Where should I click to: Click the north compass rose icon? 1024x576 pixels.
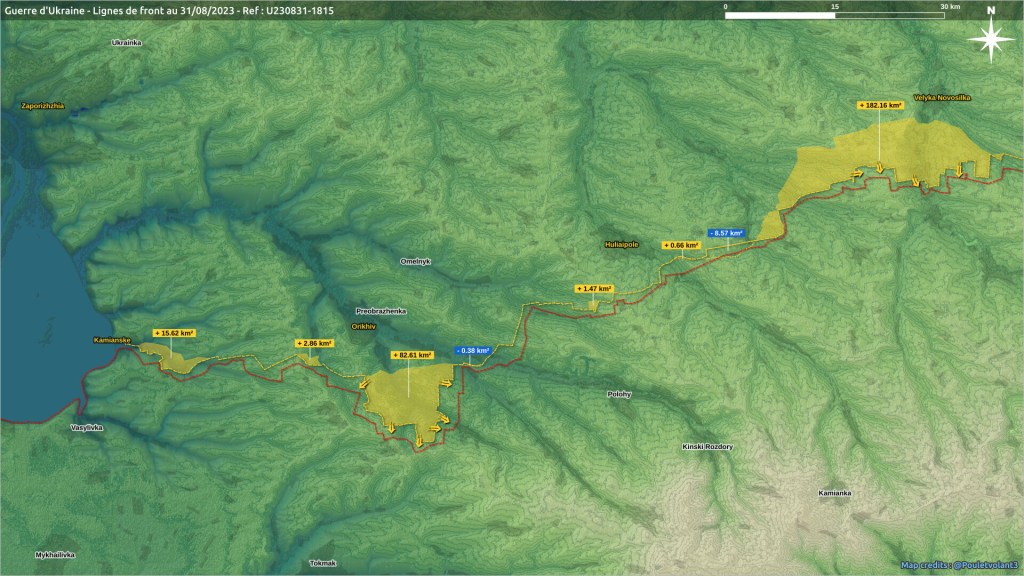(x=990, y=38)
